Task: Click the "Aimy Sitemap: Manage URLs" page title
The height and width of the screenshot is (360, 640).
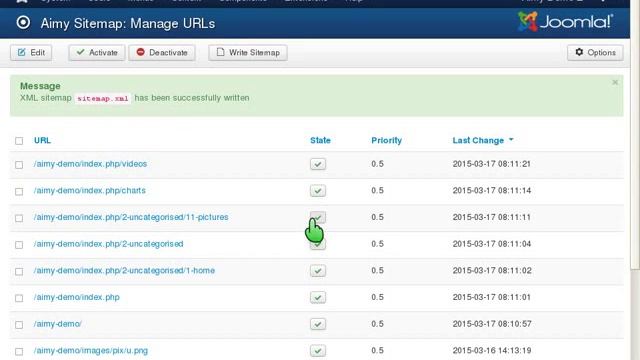Action: click(x=128, y=23)
